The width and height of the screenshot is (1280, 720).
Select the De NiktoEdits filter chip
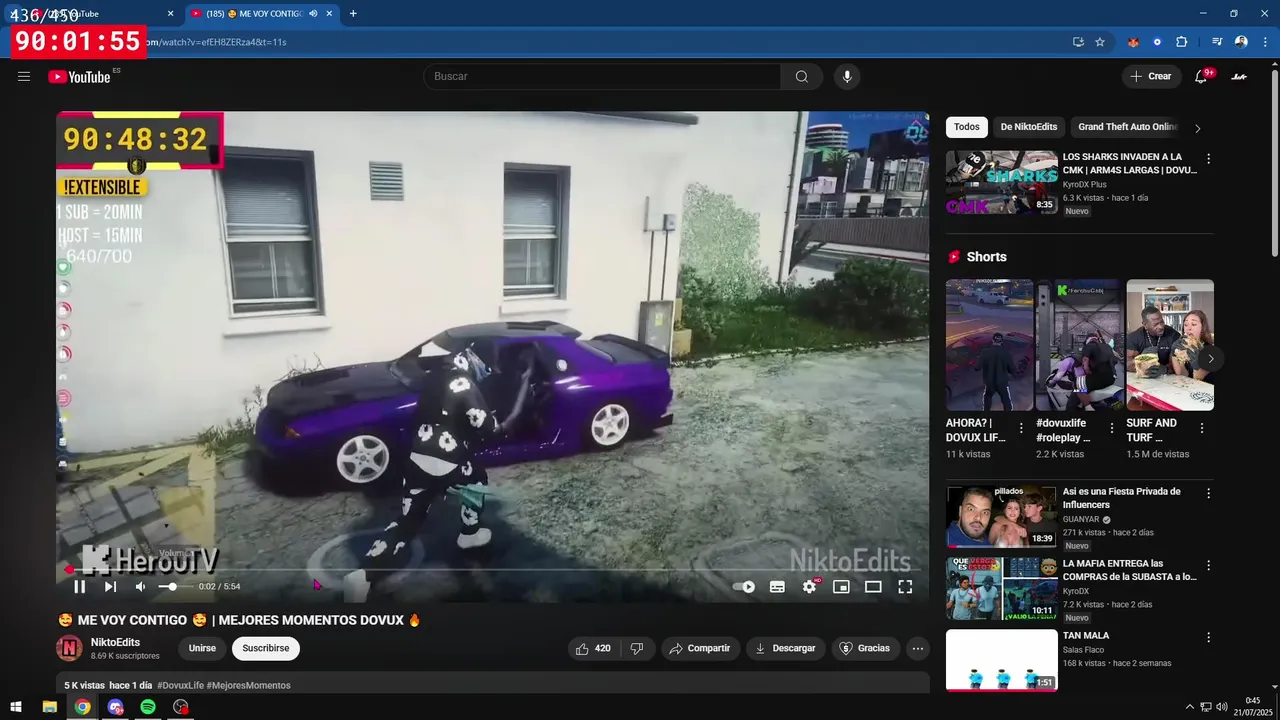[x=1029, y=127]
